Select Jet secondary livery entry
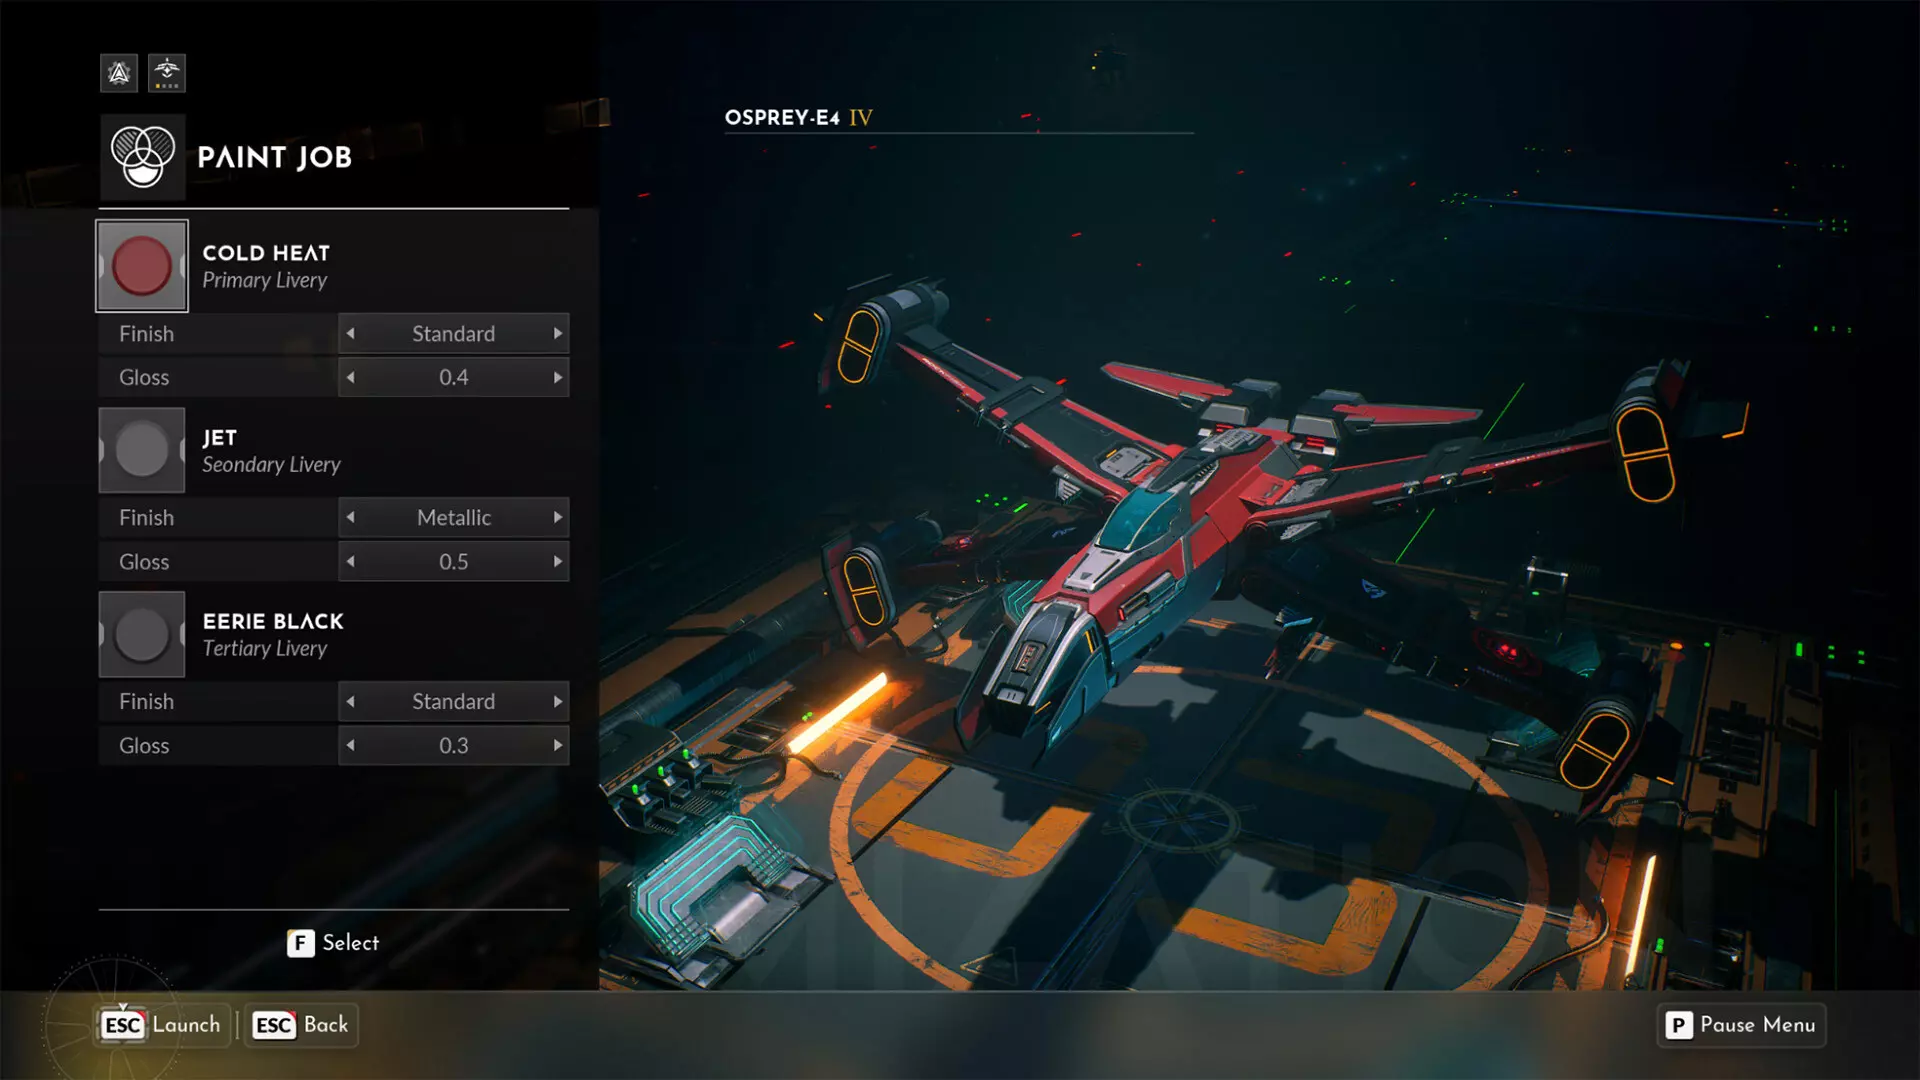The width and height of the screenshot is (1920, 1080). click(x=334, y=450)
